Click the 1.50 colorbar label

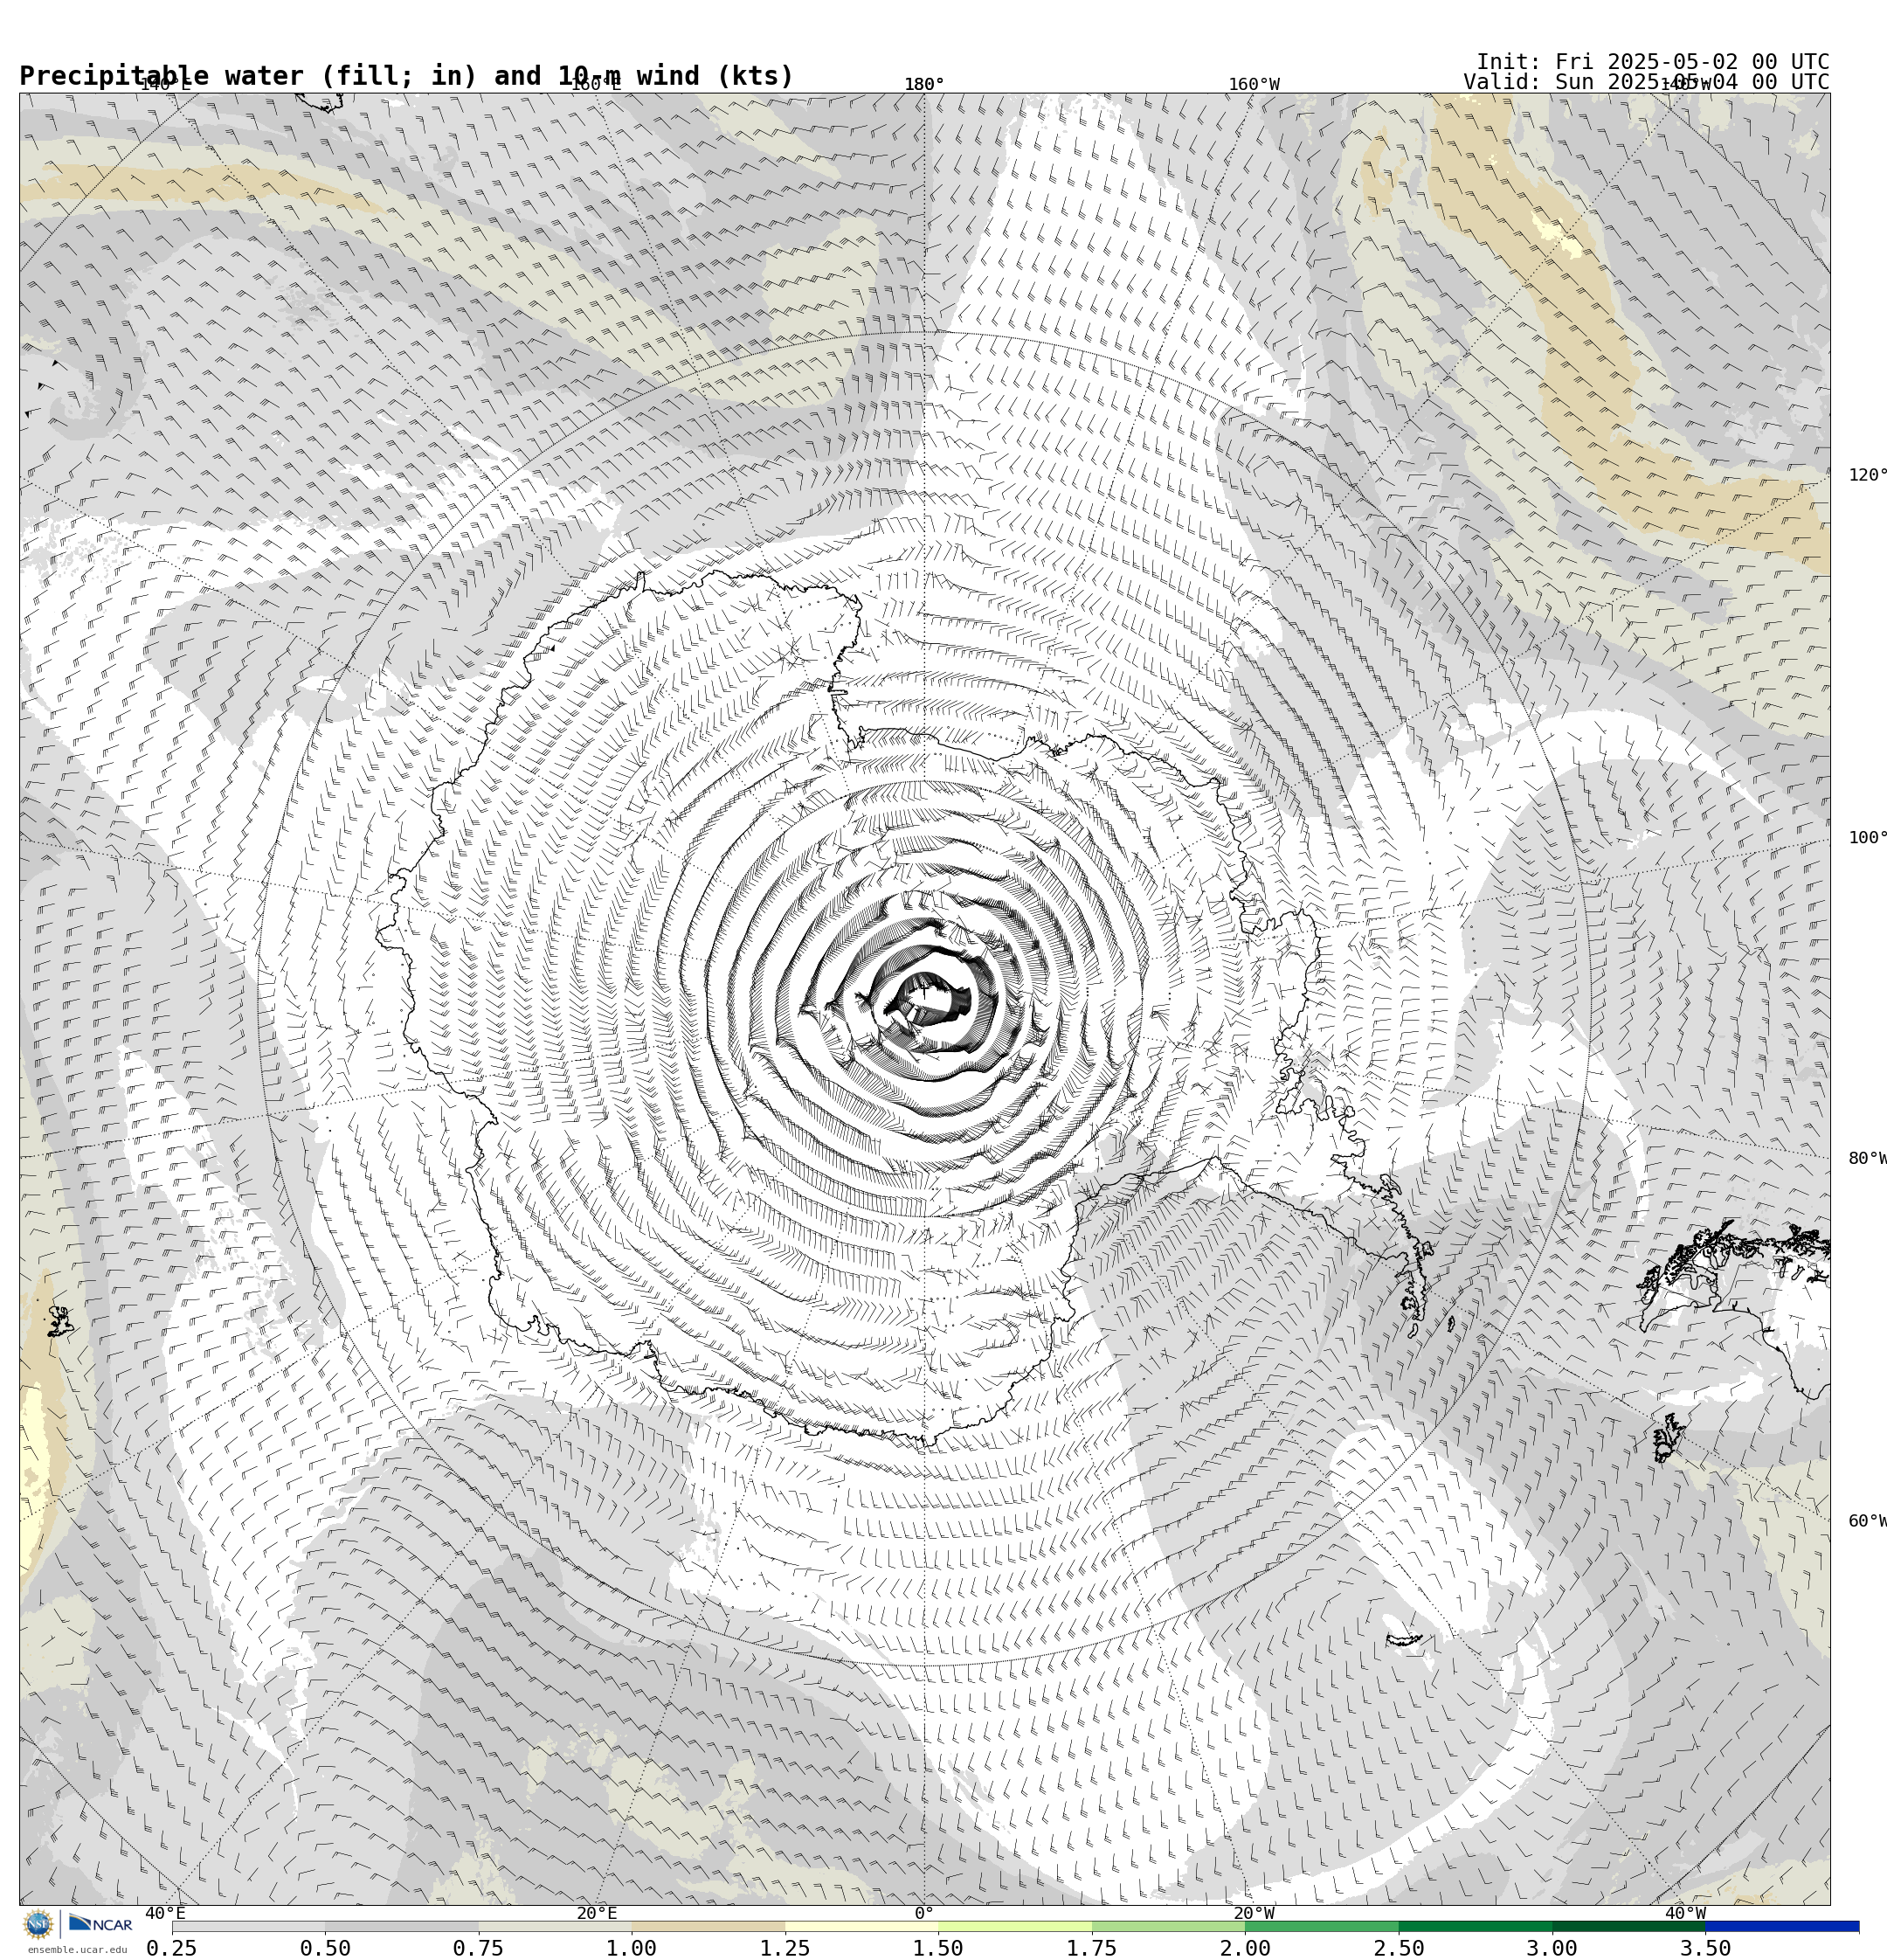click(938, 1948)
